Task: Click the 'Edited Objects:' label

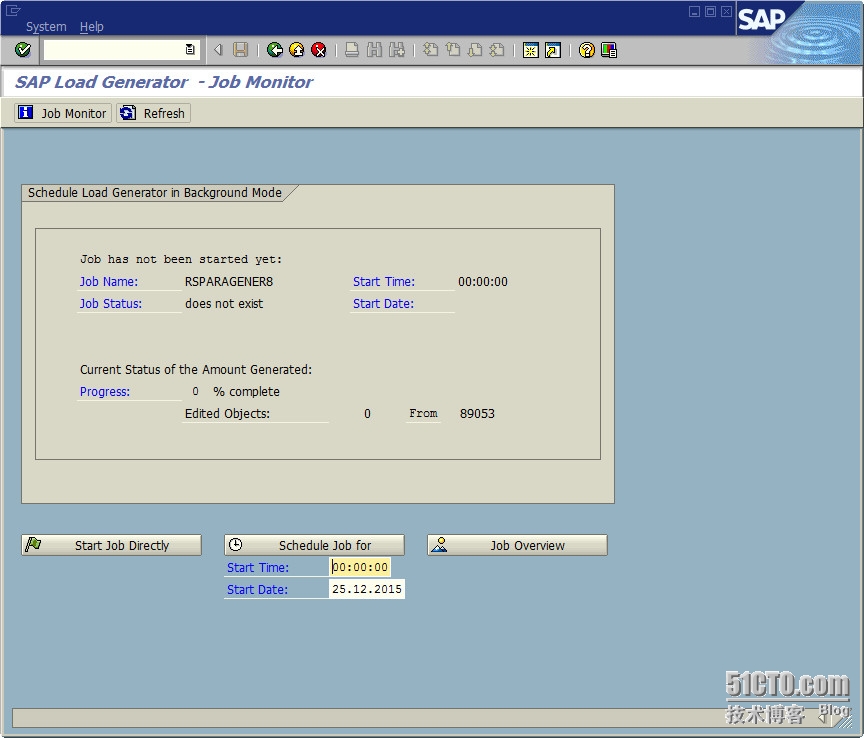Action: pos(227,413)
